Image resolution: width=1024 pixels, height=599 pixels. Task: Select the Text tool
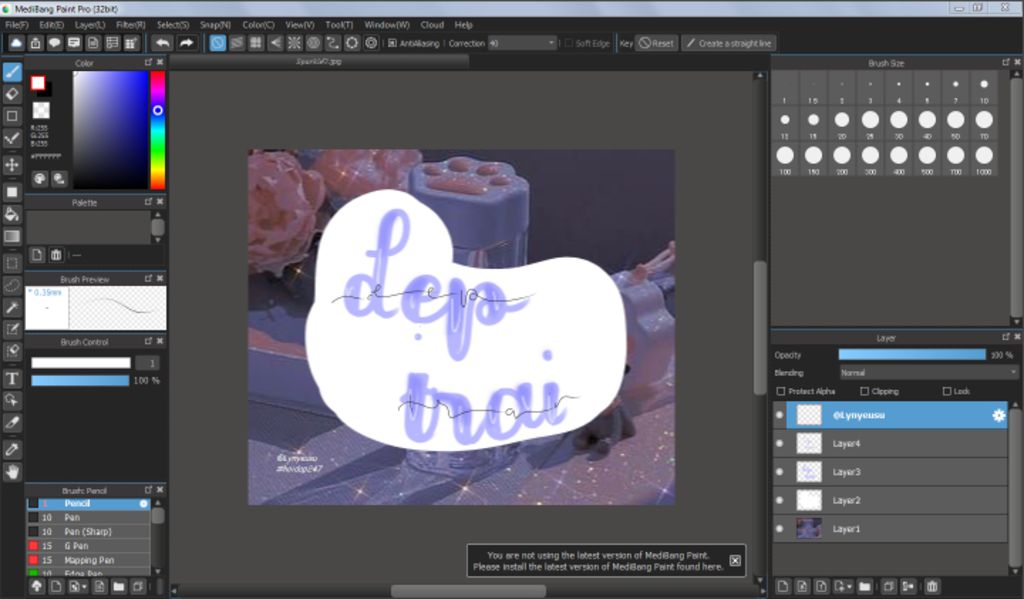click(12, 378)
